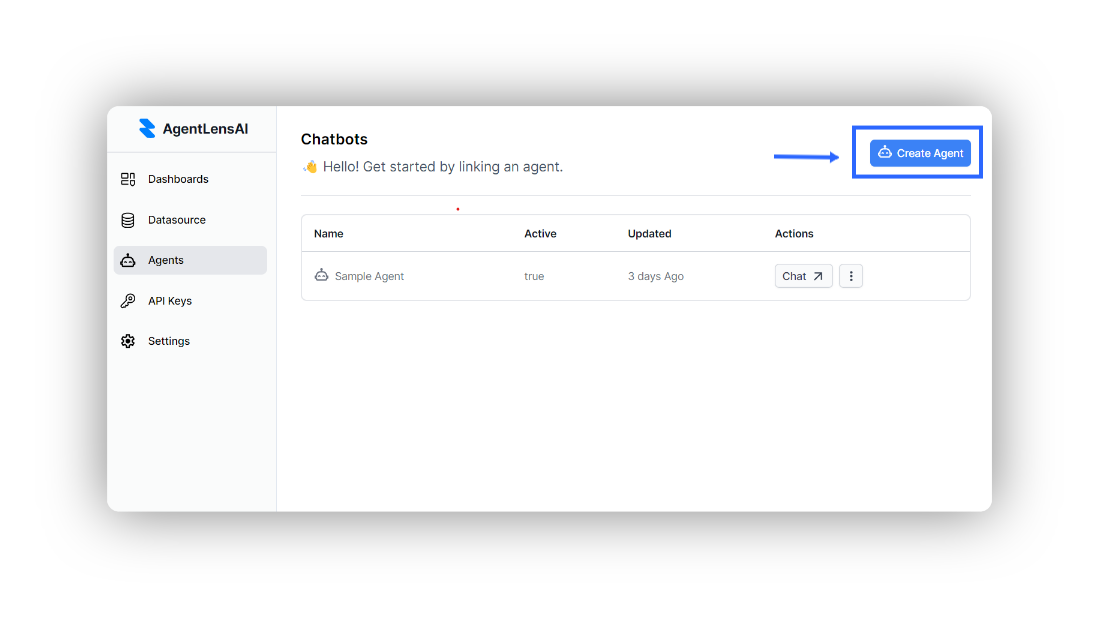Navigate to API Keys
The height and width of the screenshot is (618, 1100).
click(170, 301)
